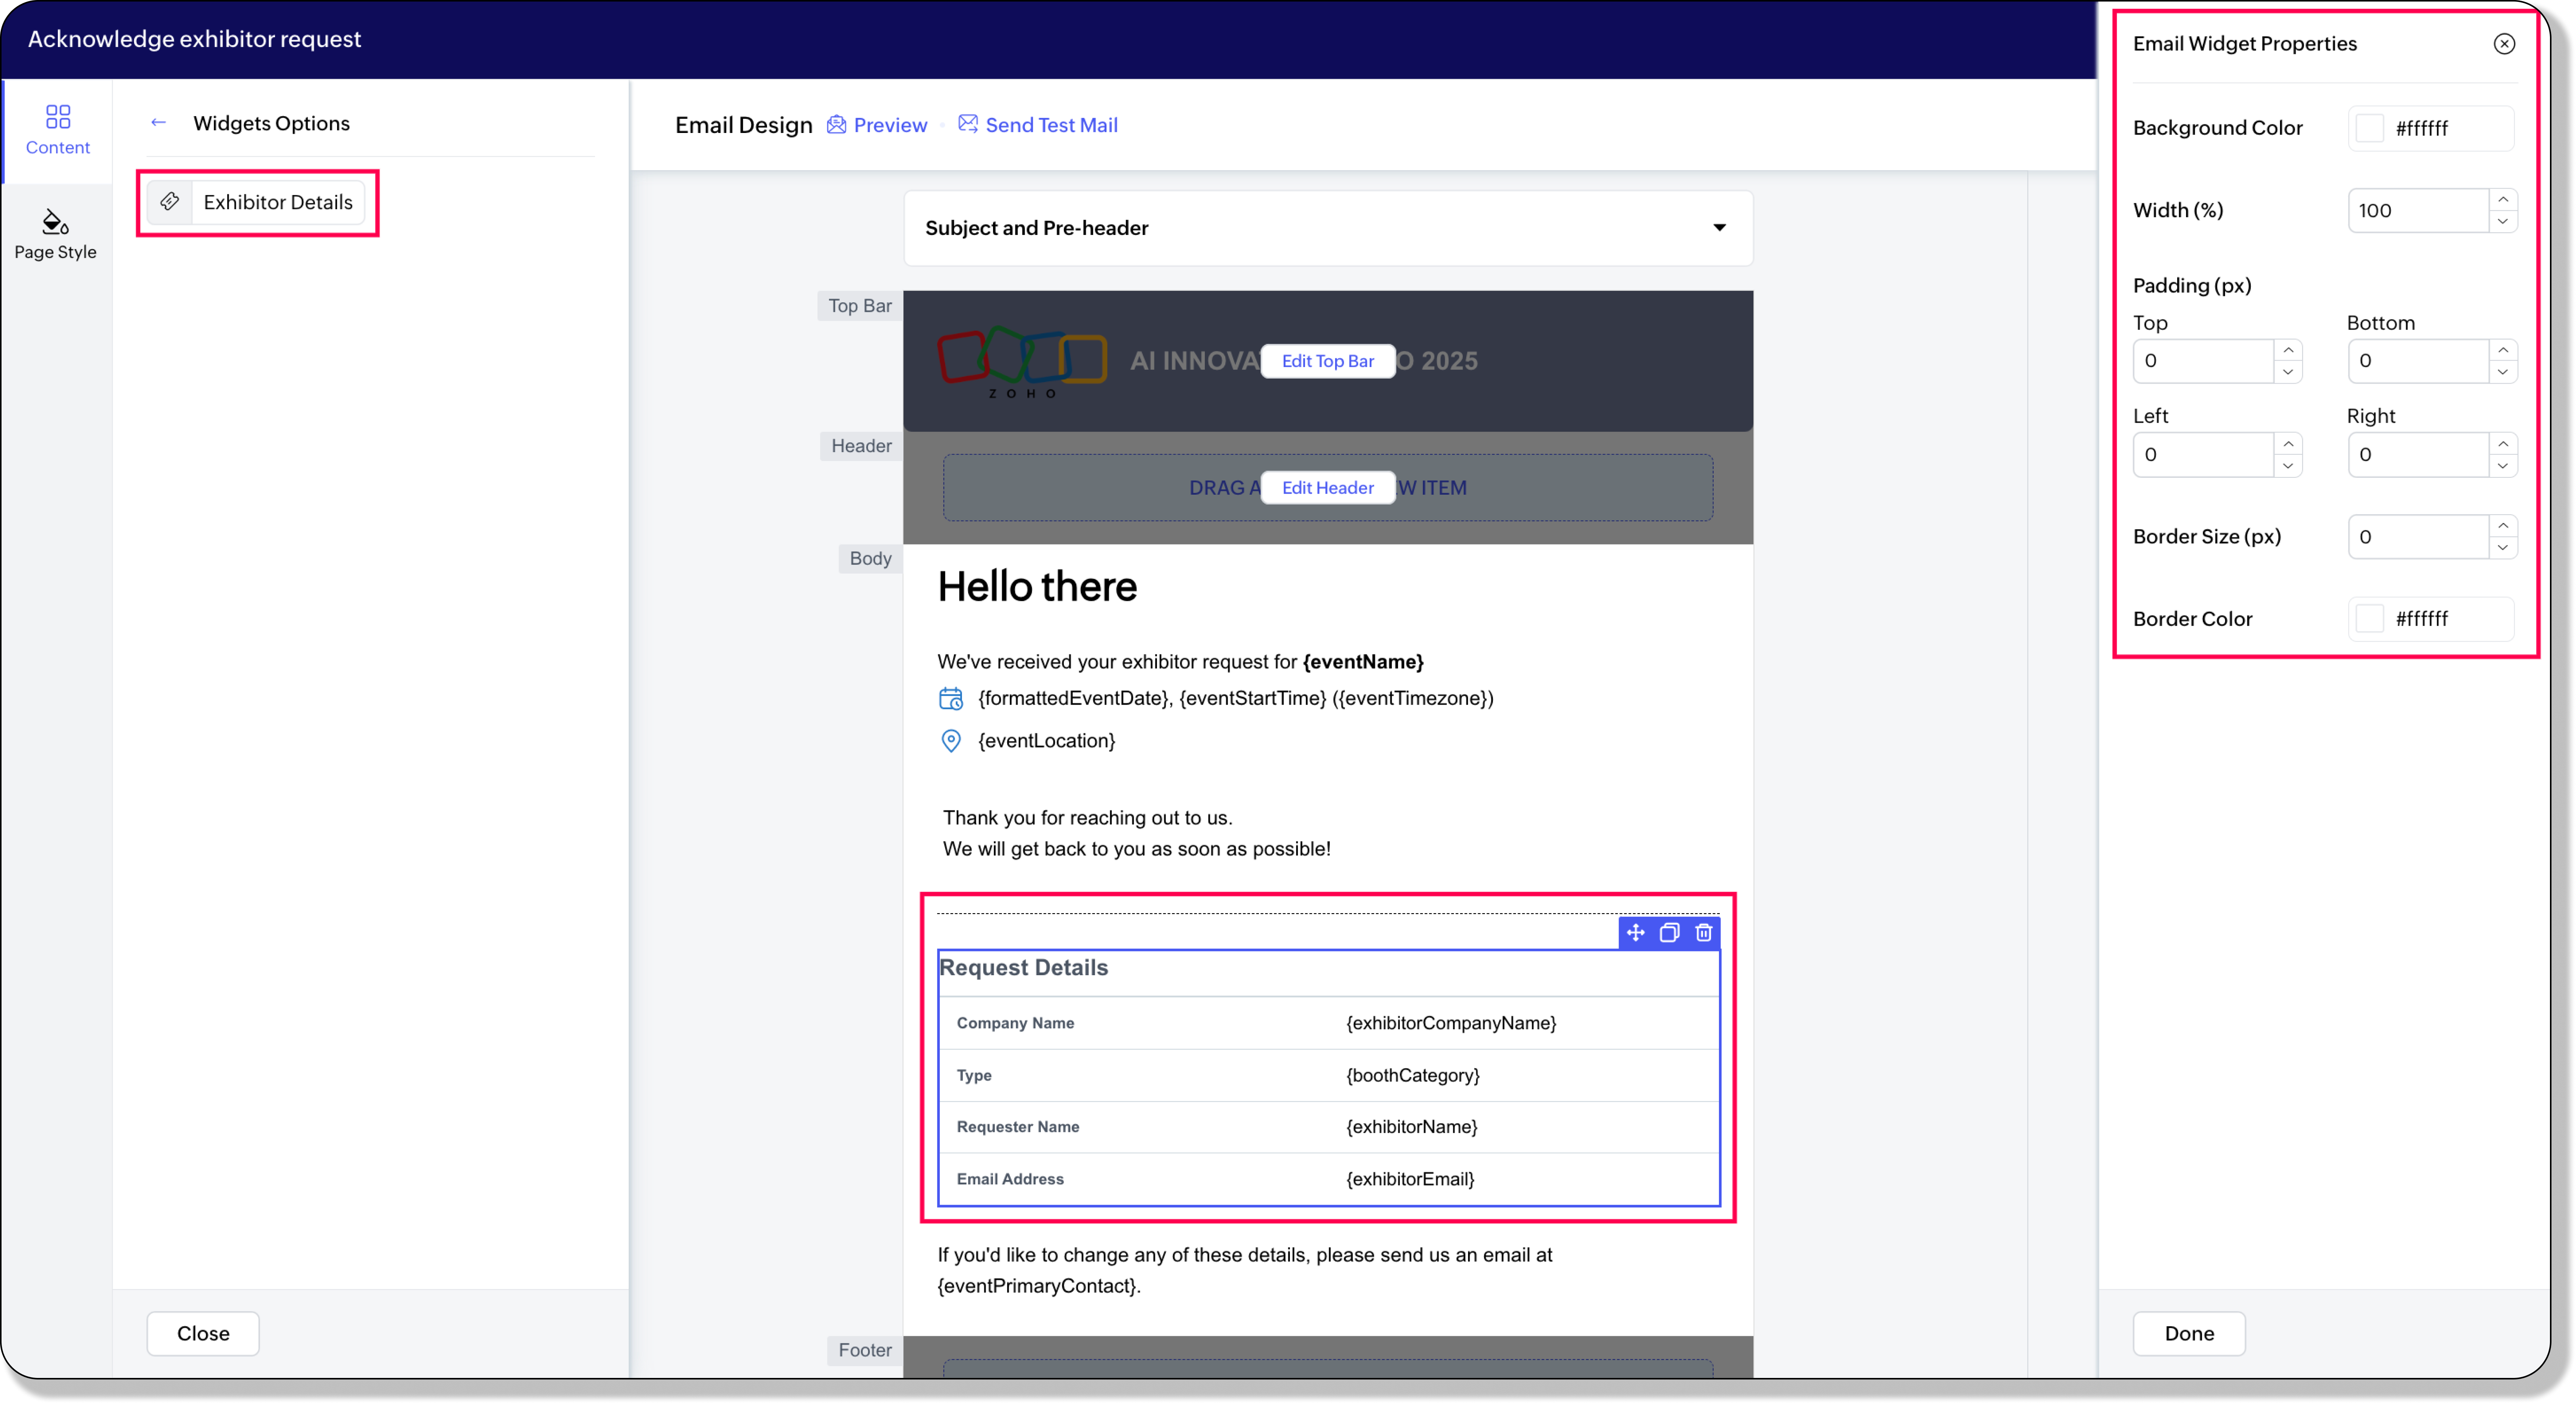Screen dimensions: 2576x1404
Task: Duplicate the Request Details widget
Action: 1669,933
